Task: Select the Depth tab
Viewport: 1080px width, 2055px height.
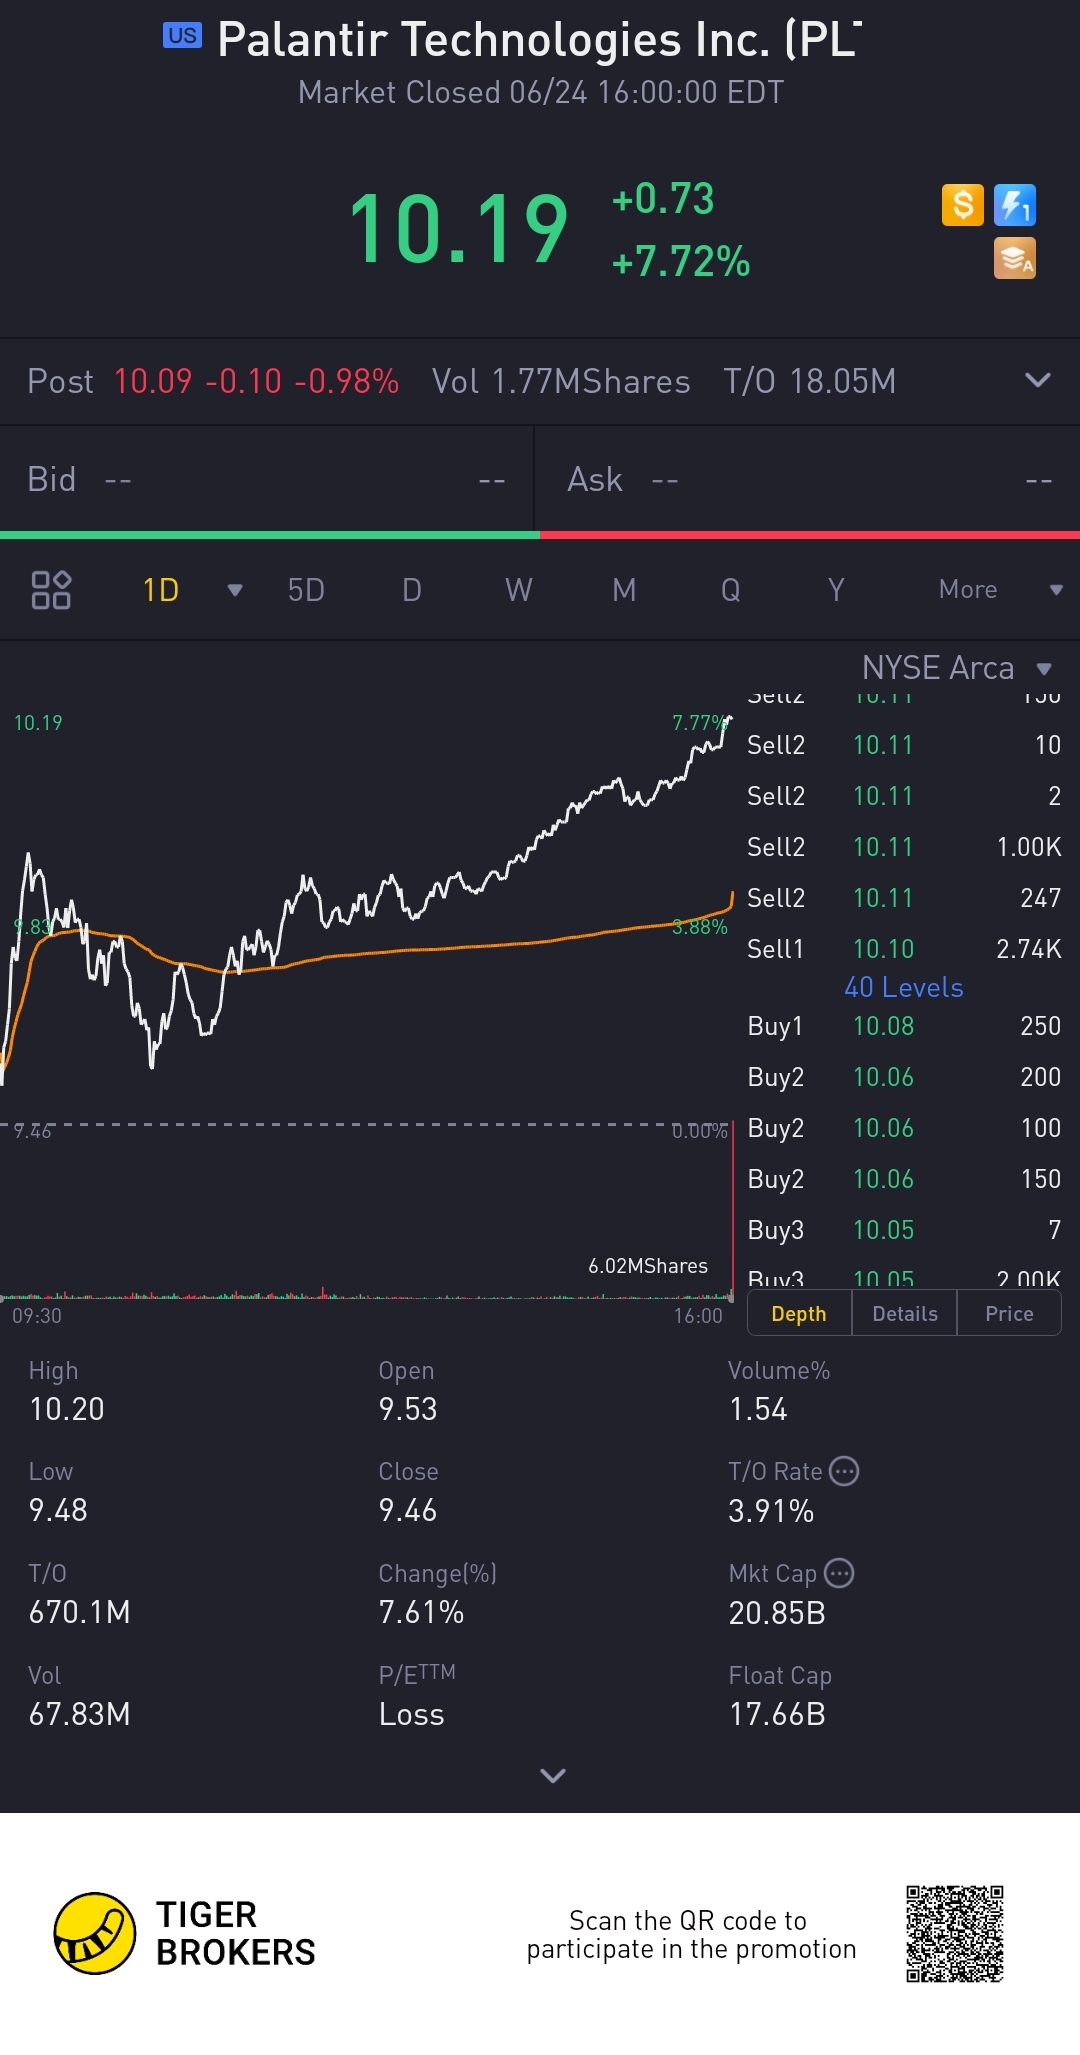Action: click(x=799, y=1313)
